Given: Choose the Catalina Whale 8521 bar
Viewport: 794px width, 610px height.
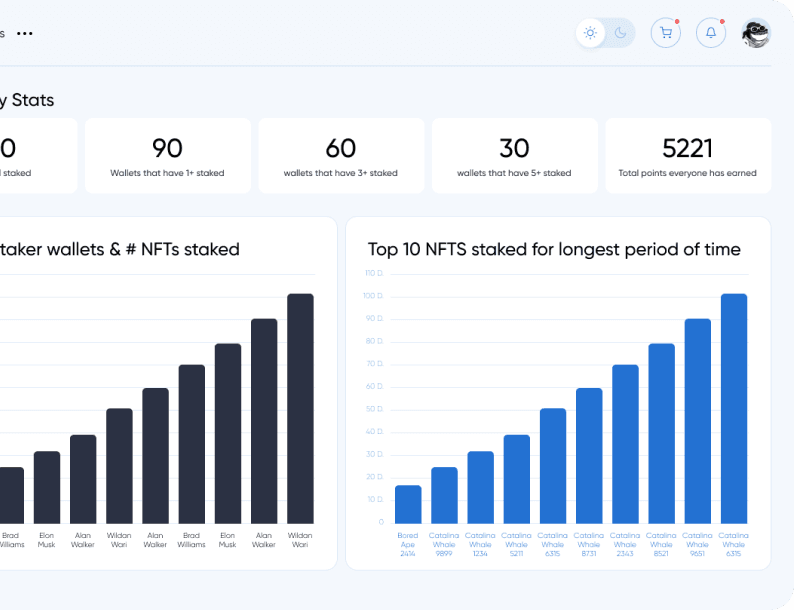Looking at the screenshot, I should point(661,433).
